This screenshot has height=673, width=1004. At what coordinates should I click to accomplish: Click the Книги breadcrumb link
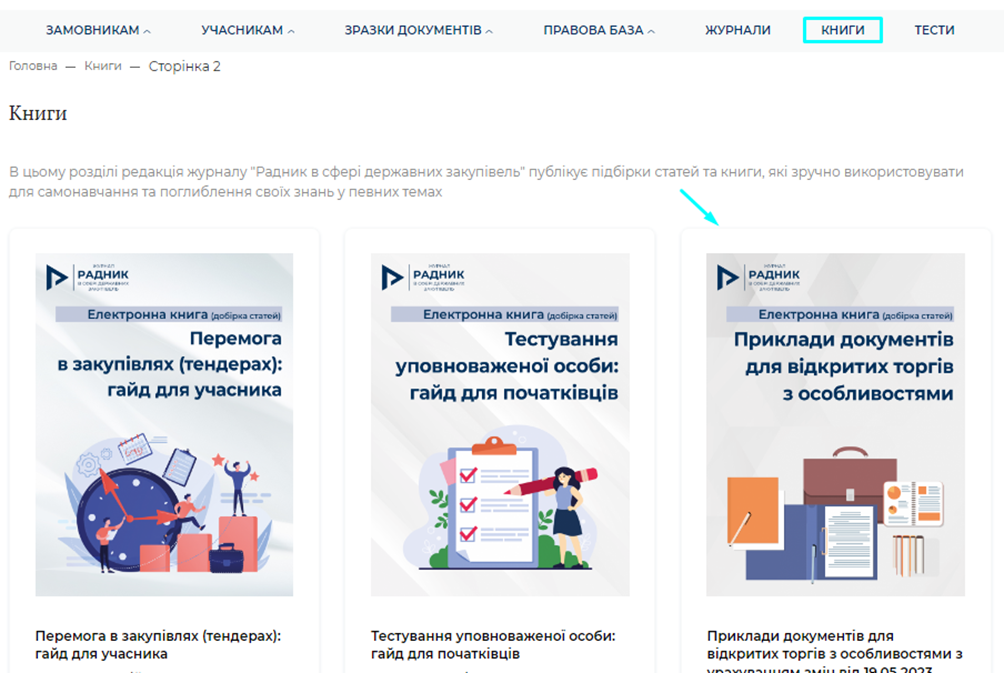click(x=102, y=66)
